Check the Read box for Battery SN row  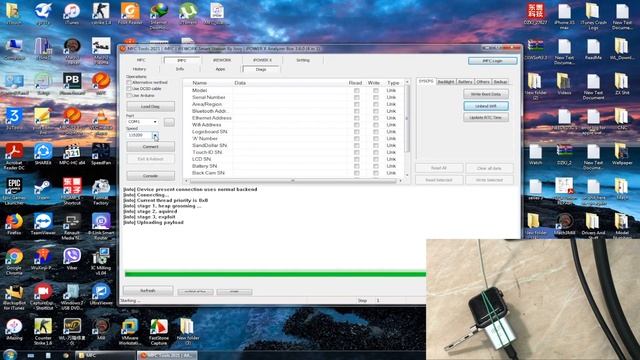tap(356, 166)
